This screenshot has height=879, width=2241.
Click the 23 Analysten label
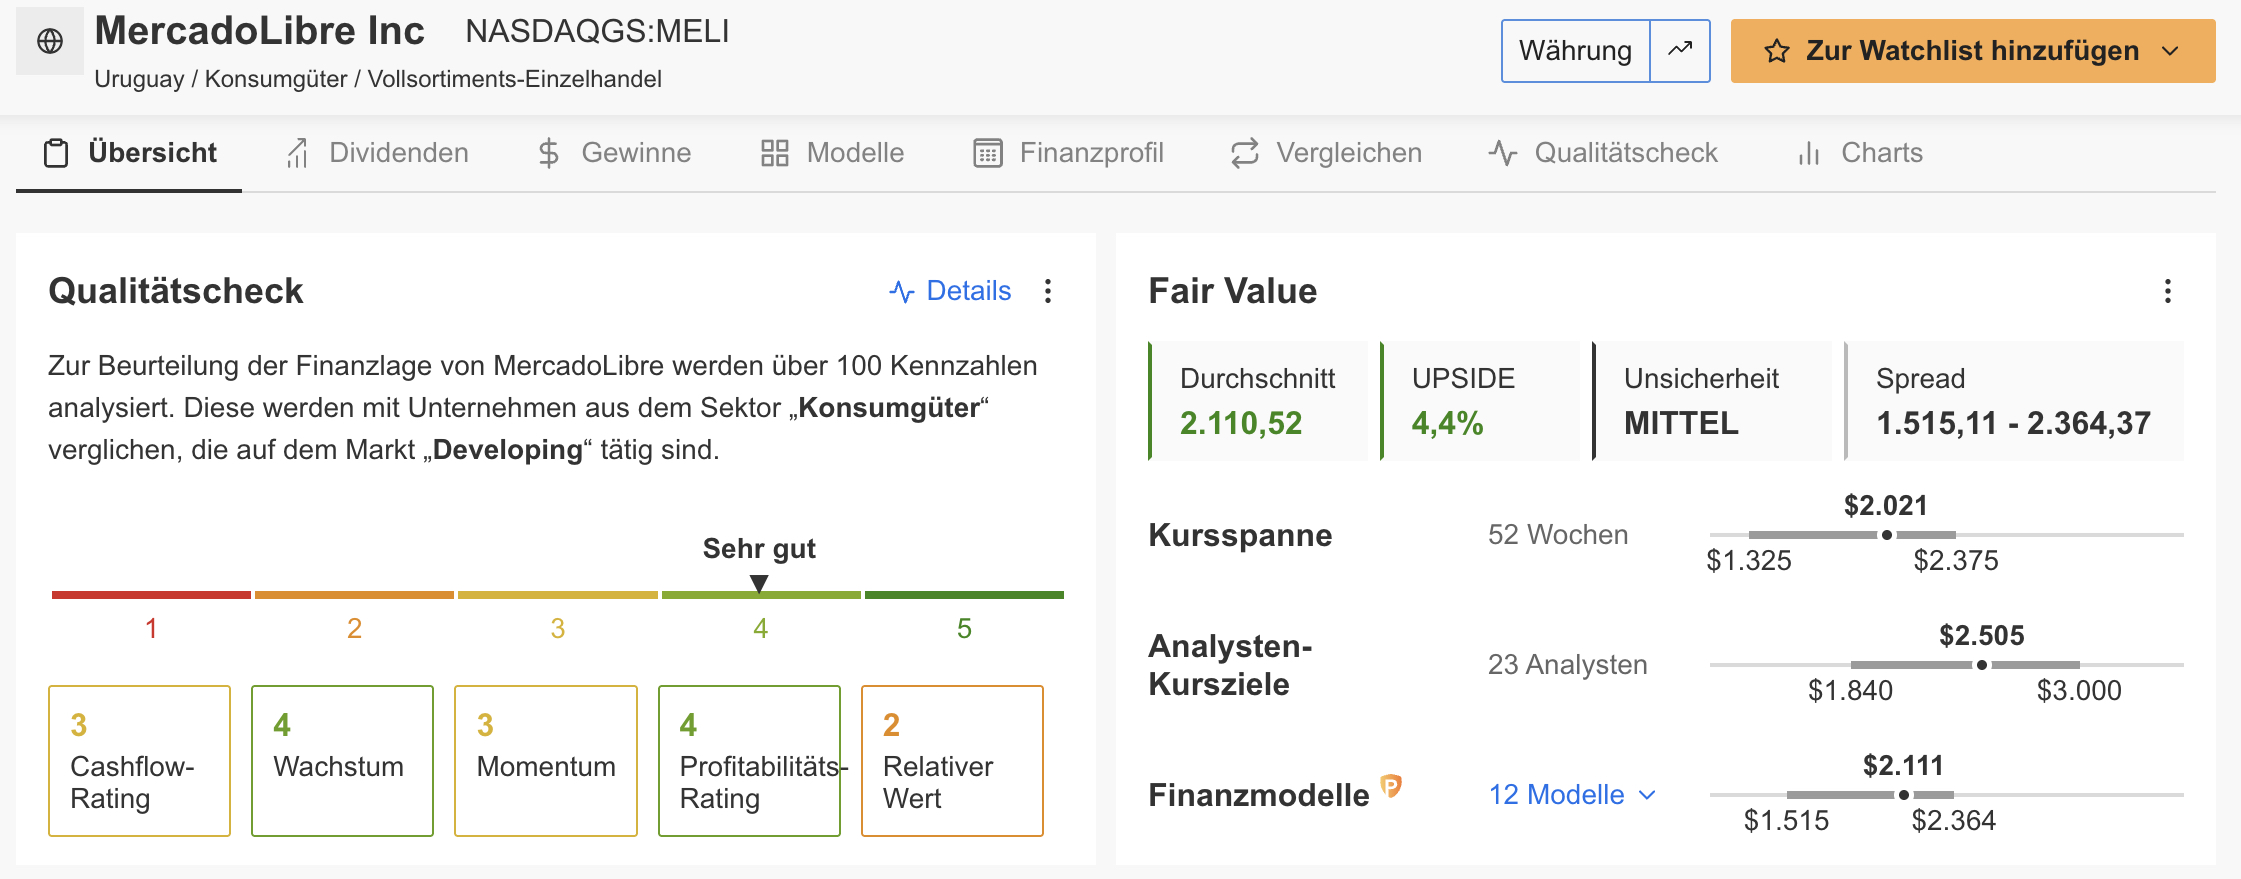coord(1567,665)
